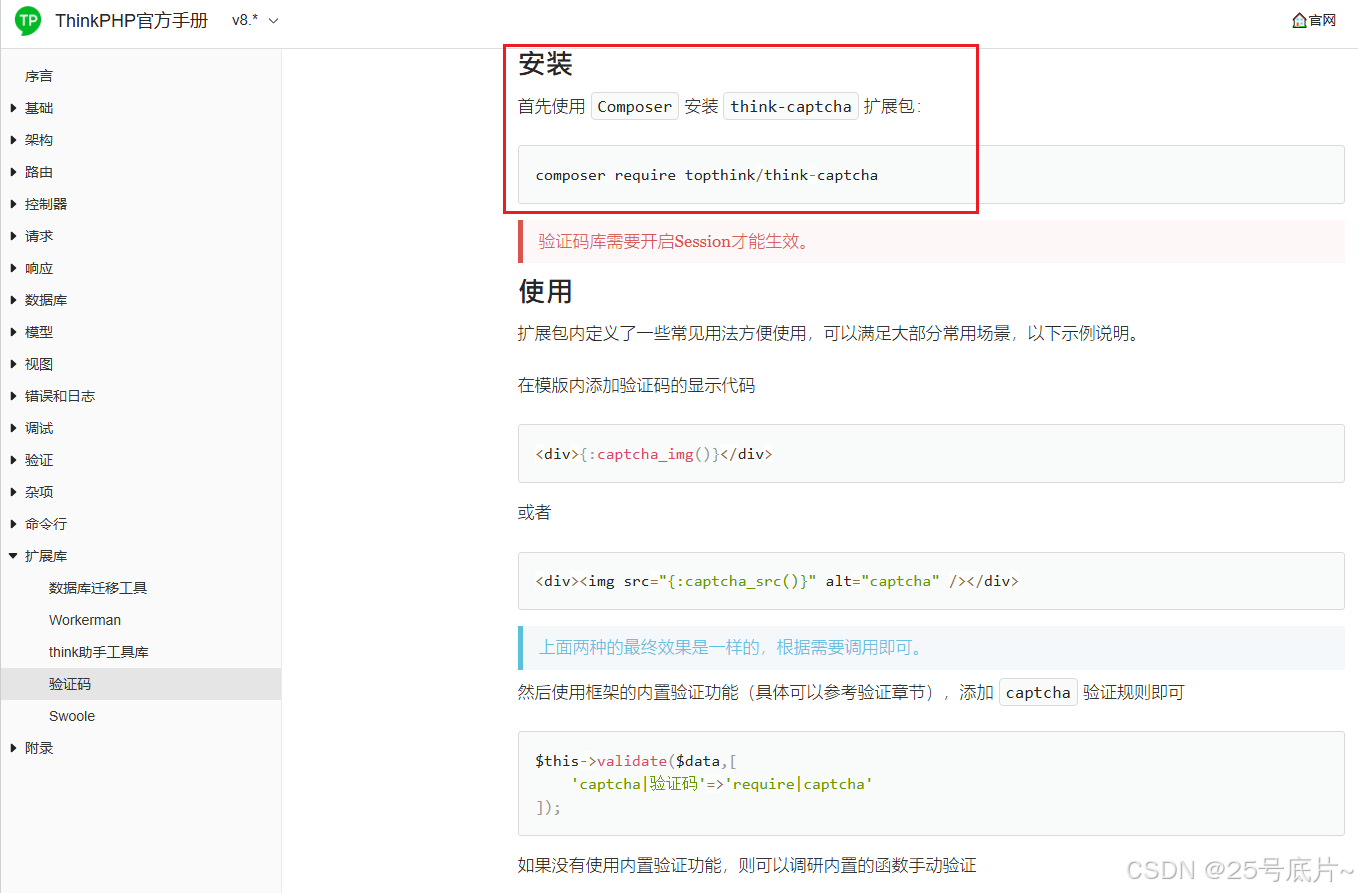Click the ThinkPHP官方手册 title
Viewport: 1358px width, 893px height.
point(131,20)
